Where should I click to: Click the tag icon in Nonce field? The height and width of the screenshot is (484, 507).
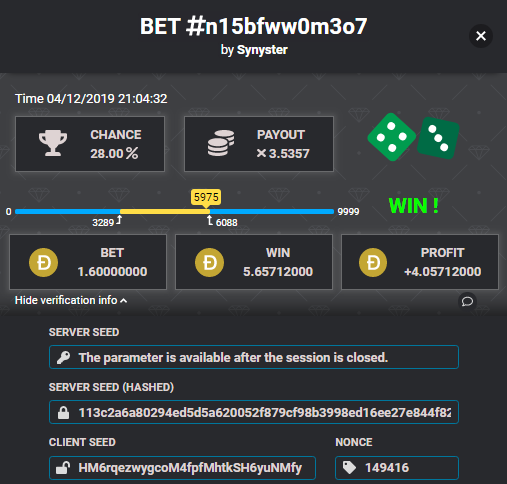[x=349, y=467]
